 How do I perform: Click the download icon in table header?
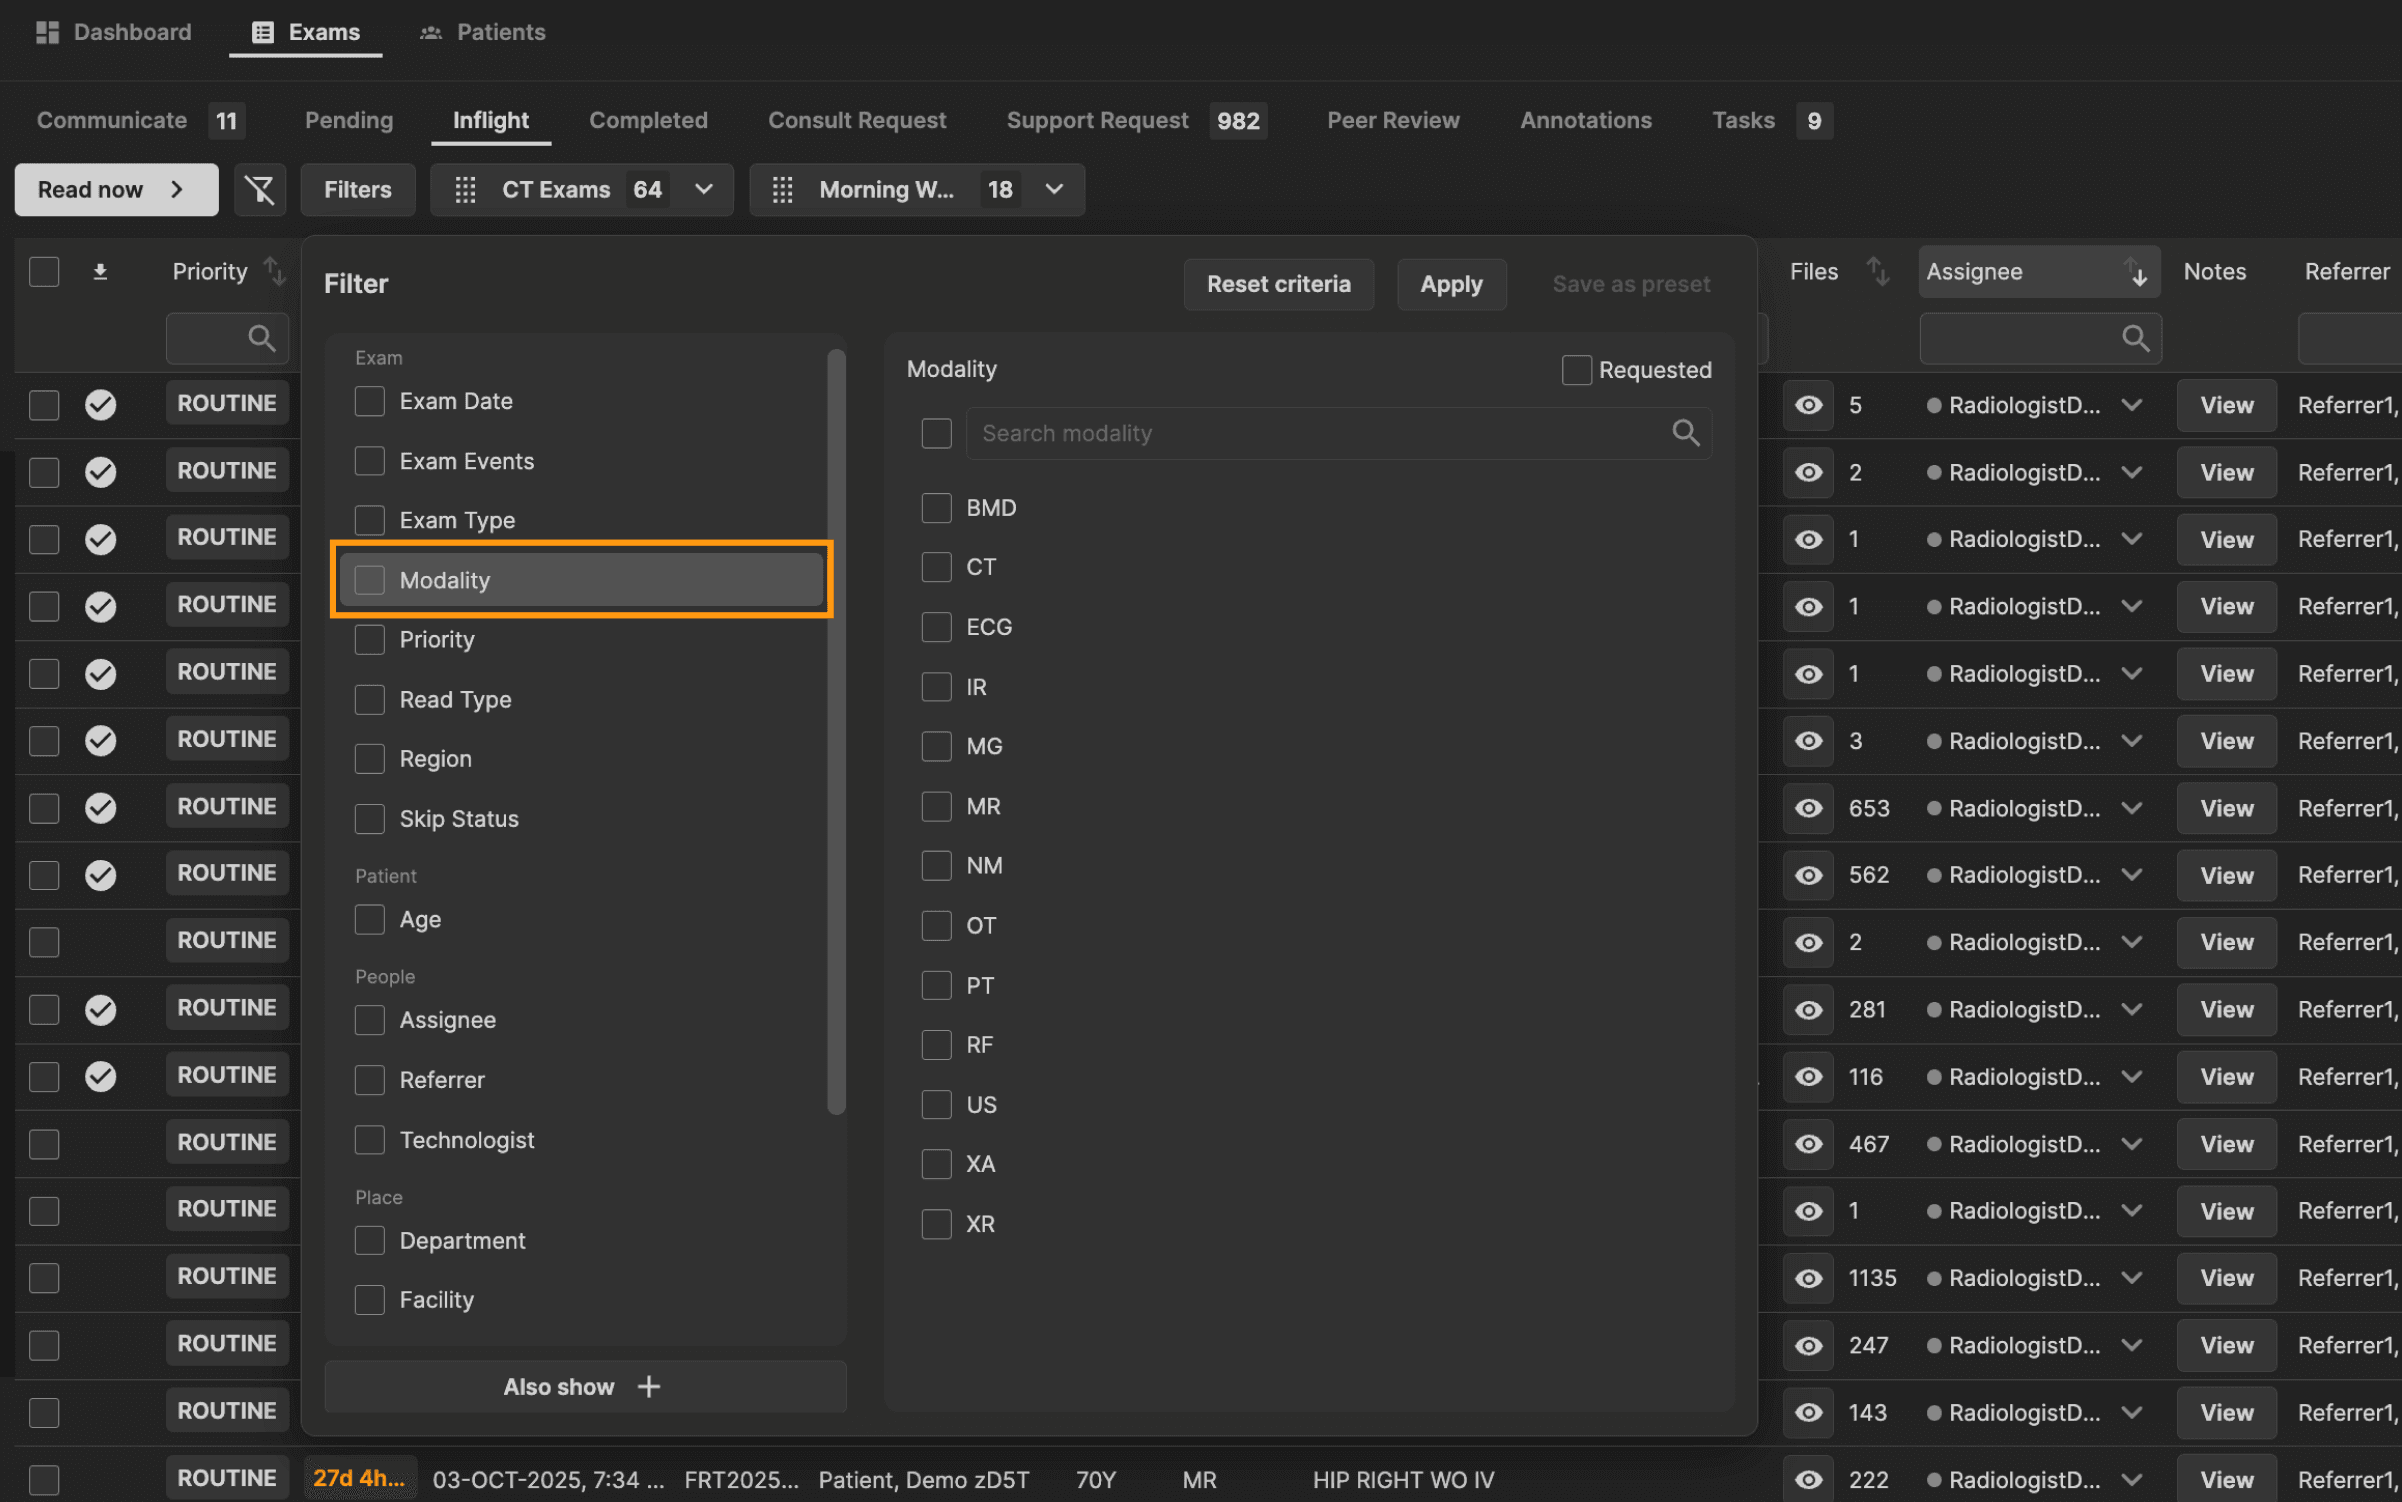(x=100, y=271)
